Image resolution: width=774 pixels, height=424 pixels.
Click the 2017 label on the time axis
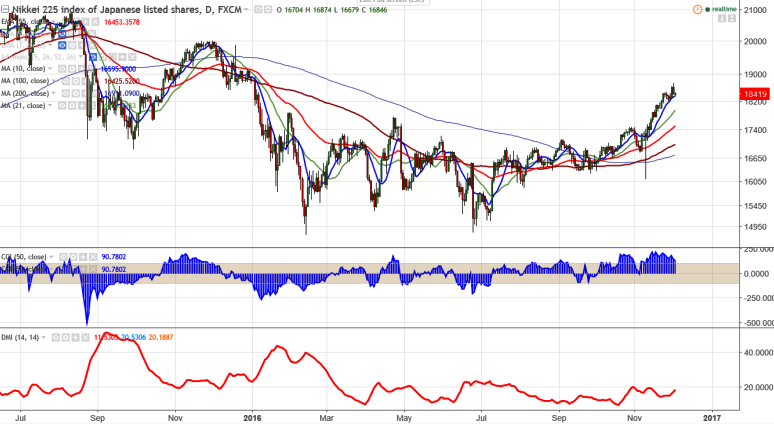[x=712, y=418]
